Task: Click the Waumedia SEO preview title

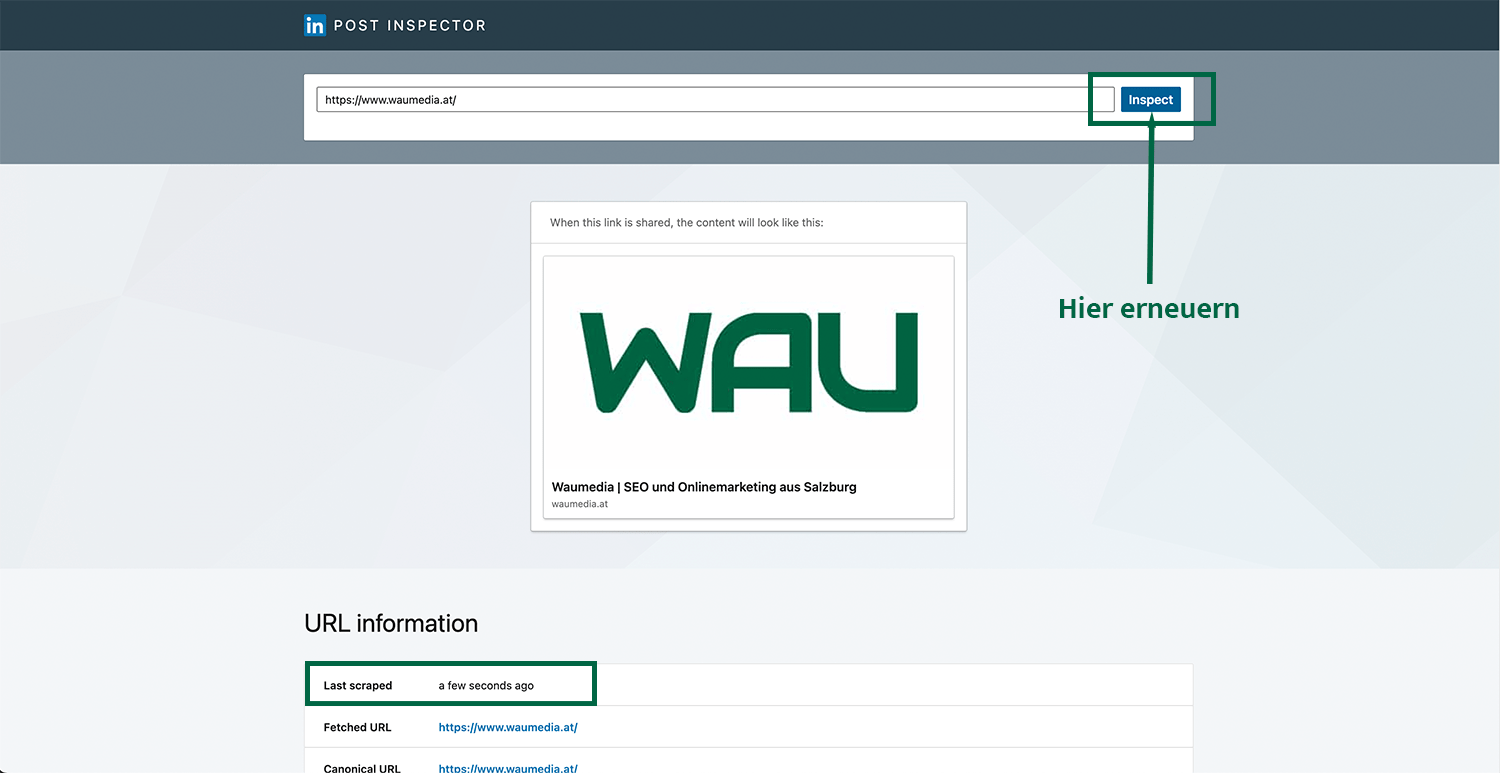Action: [x=704, y=487]
